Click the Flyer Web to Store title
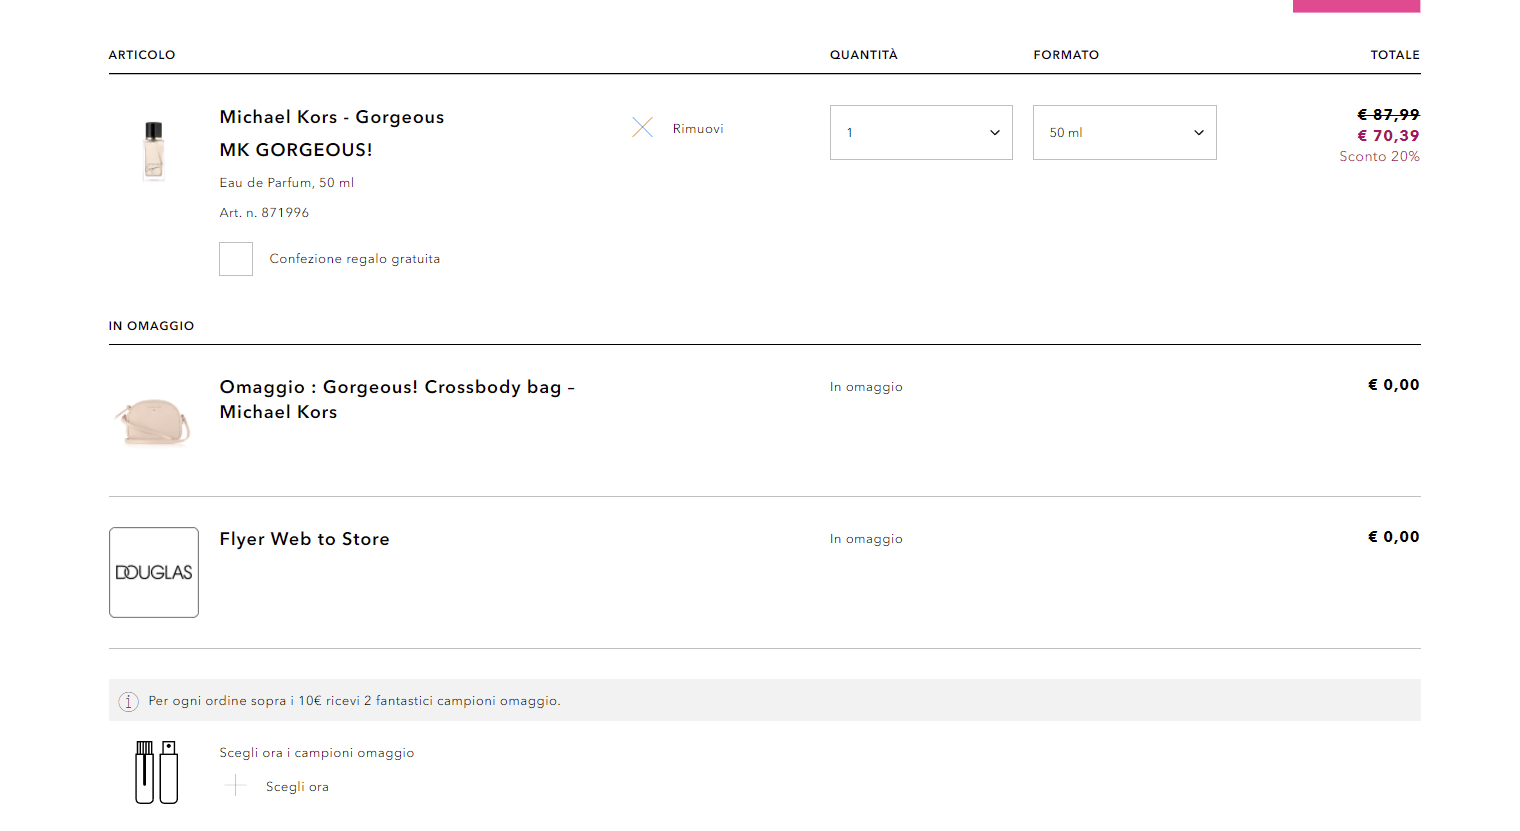The image size is (1520, 831). click(x=304, y=539)
